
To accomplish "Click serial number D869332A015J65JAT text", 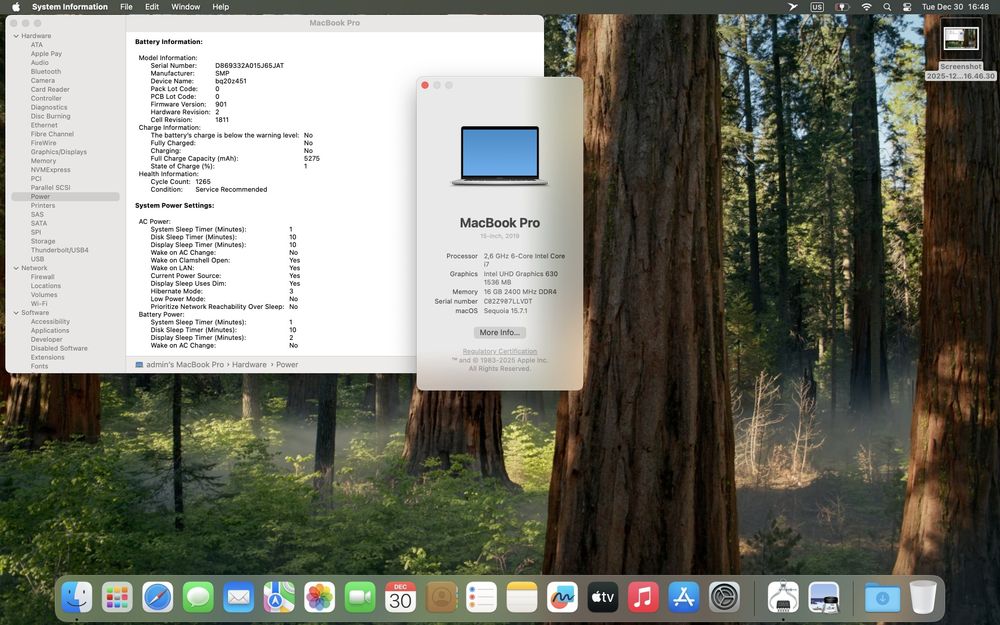I will click(x=249, y=66).
